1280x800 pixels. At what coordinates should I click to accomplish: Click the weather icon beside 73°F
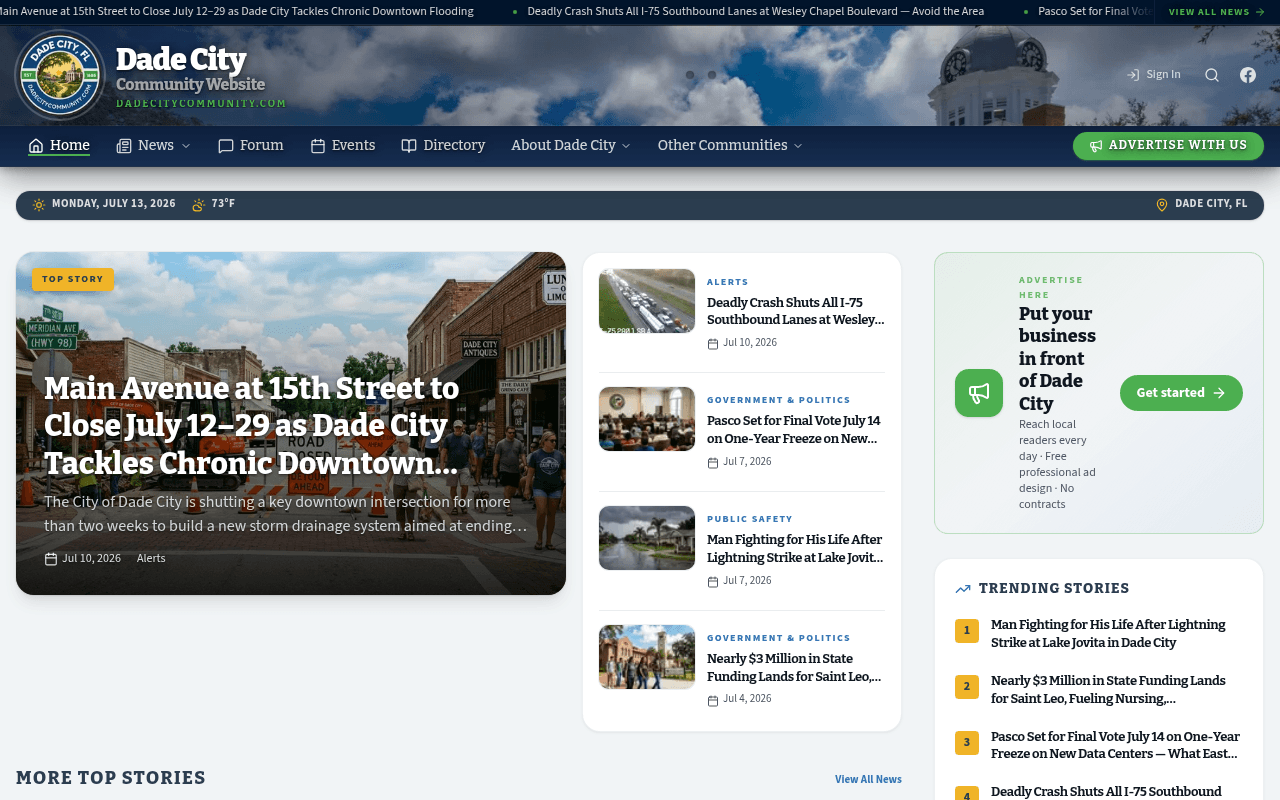(x=198, y=205)
